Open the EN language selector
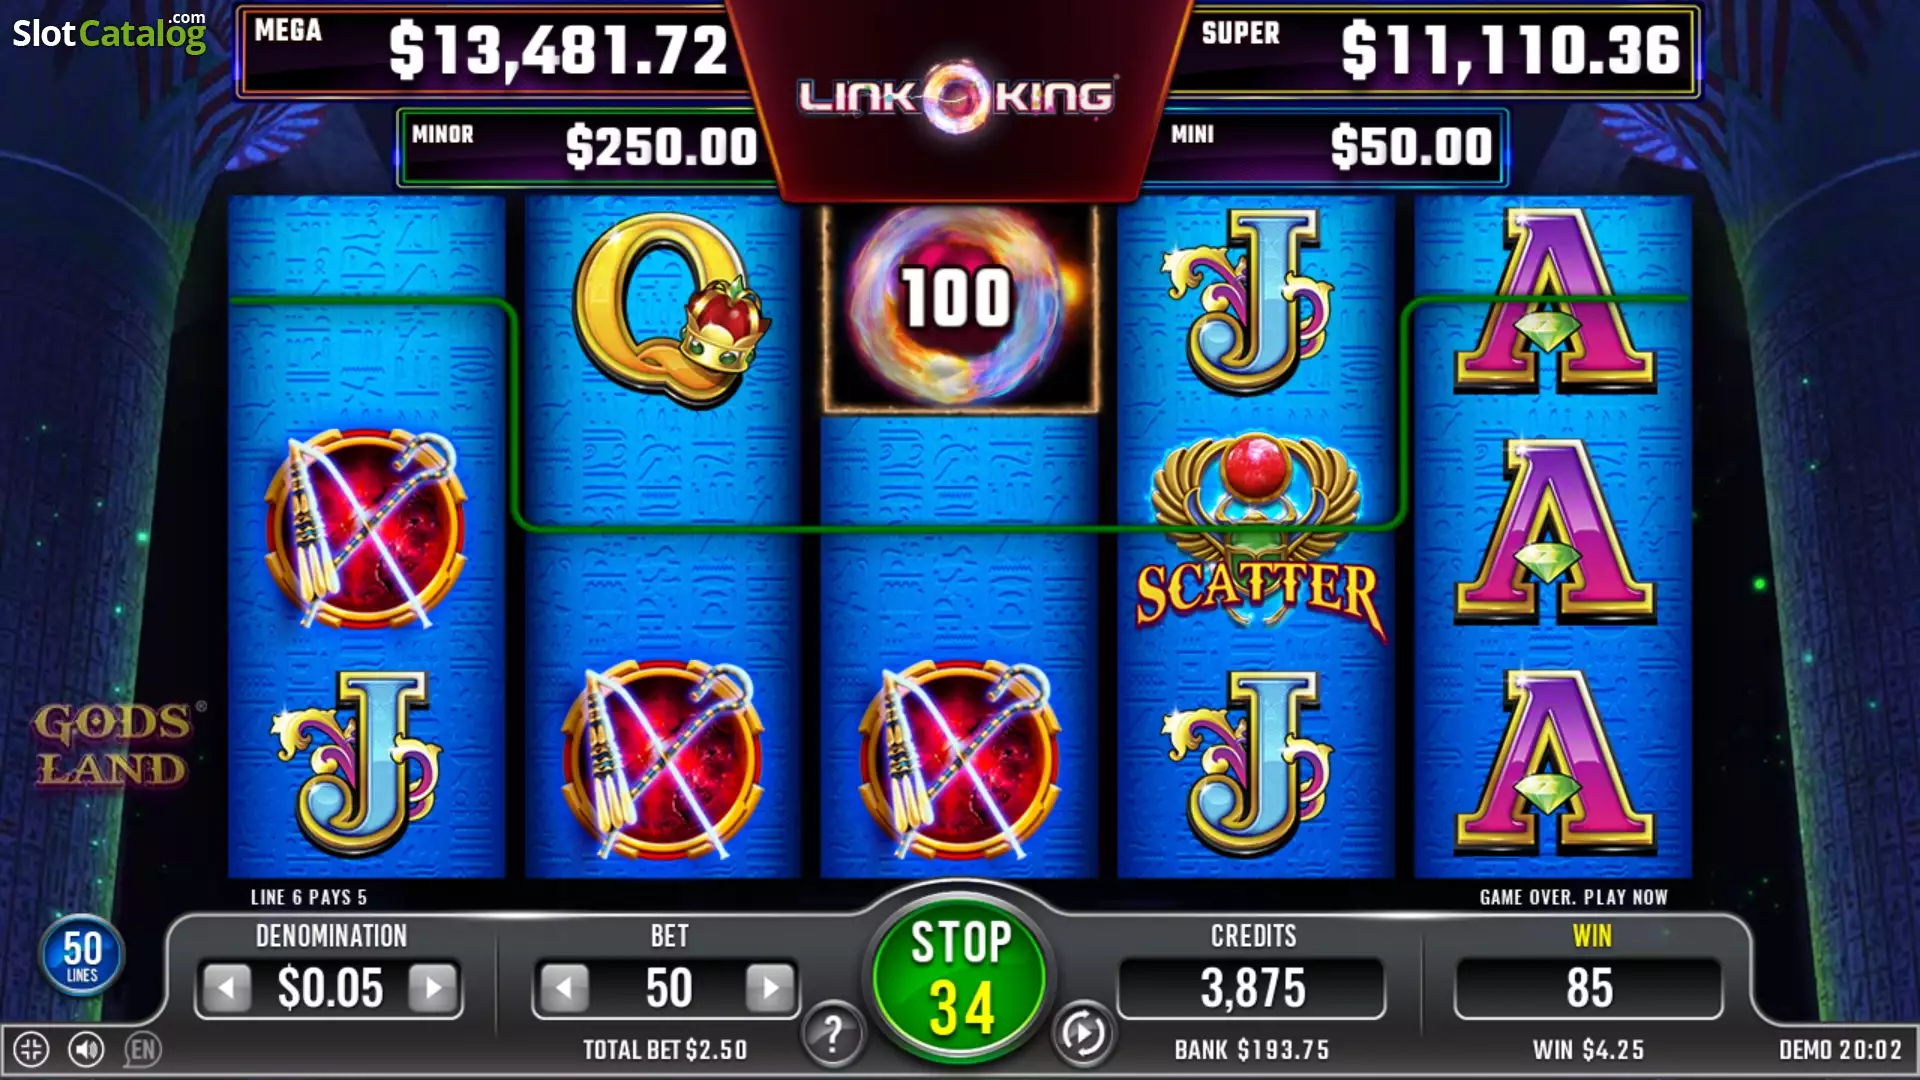Image resolution: width=1920 pixels, height=1080 pixels. point(142,1049)
